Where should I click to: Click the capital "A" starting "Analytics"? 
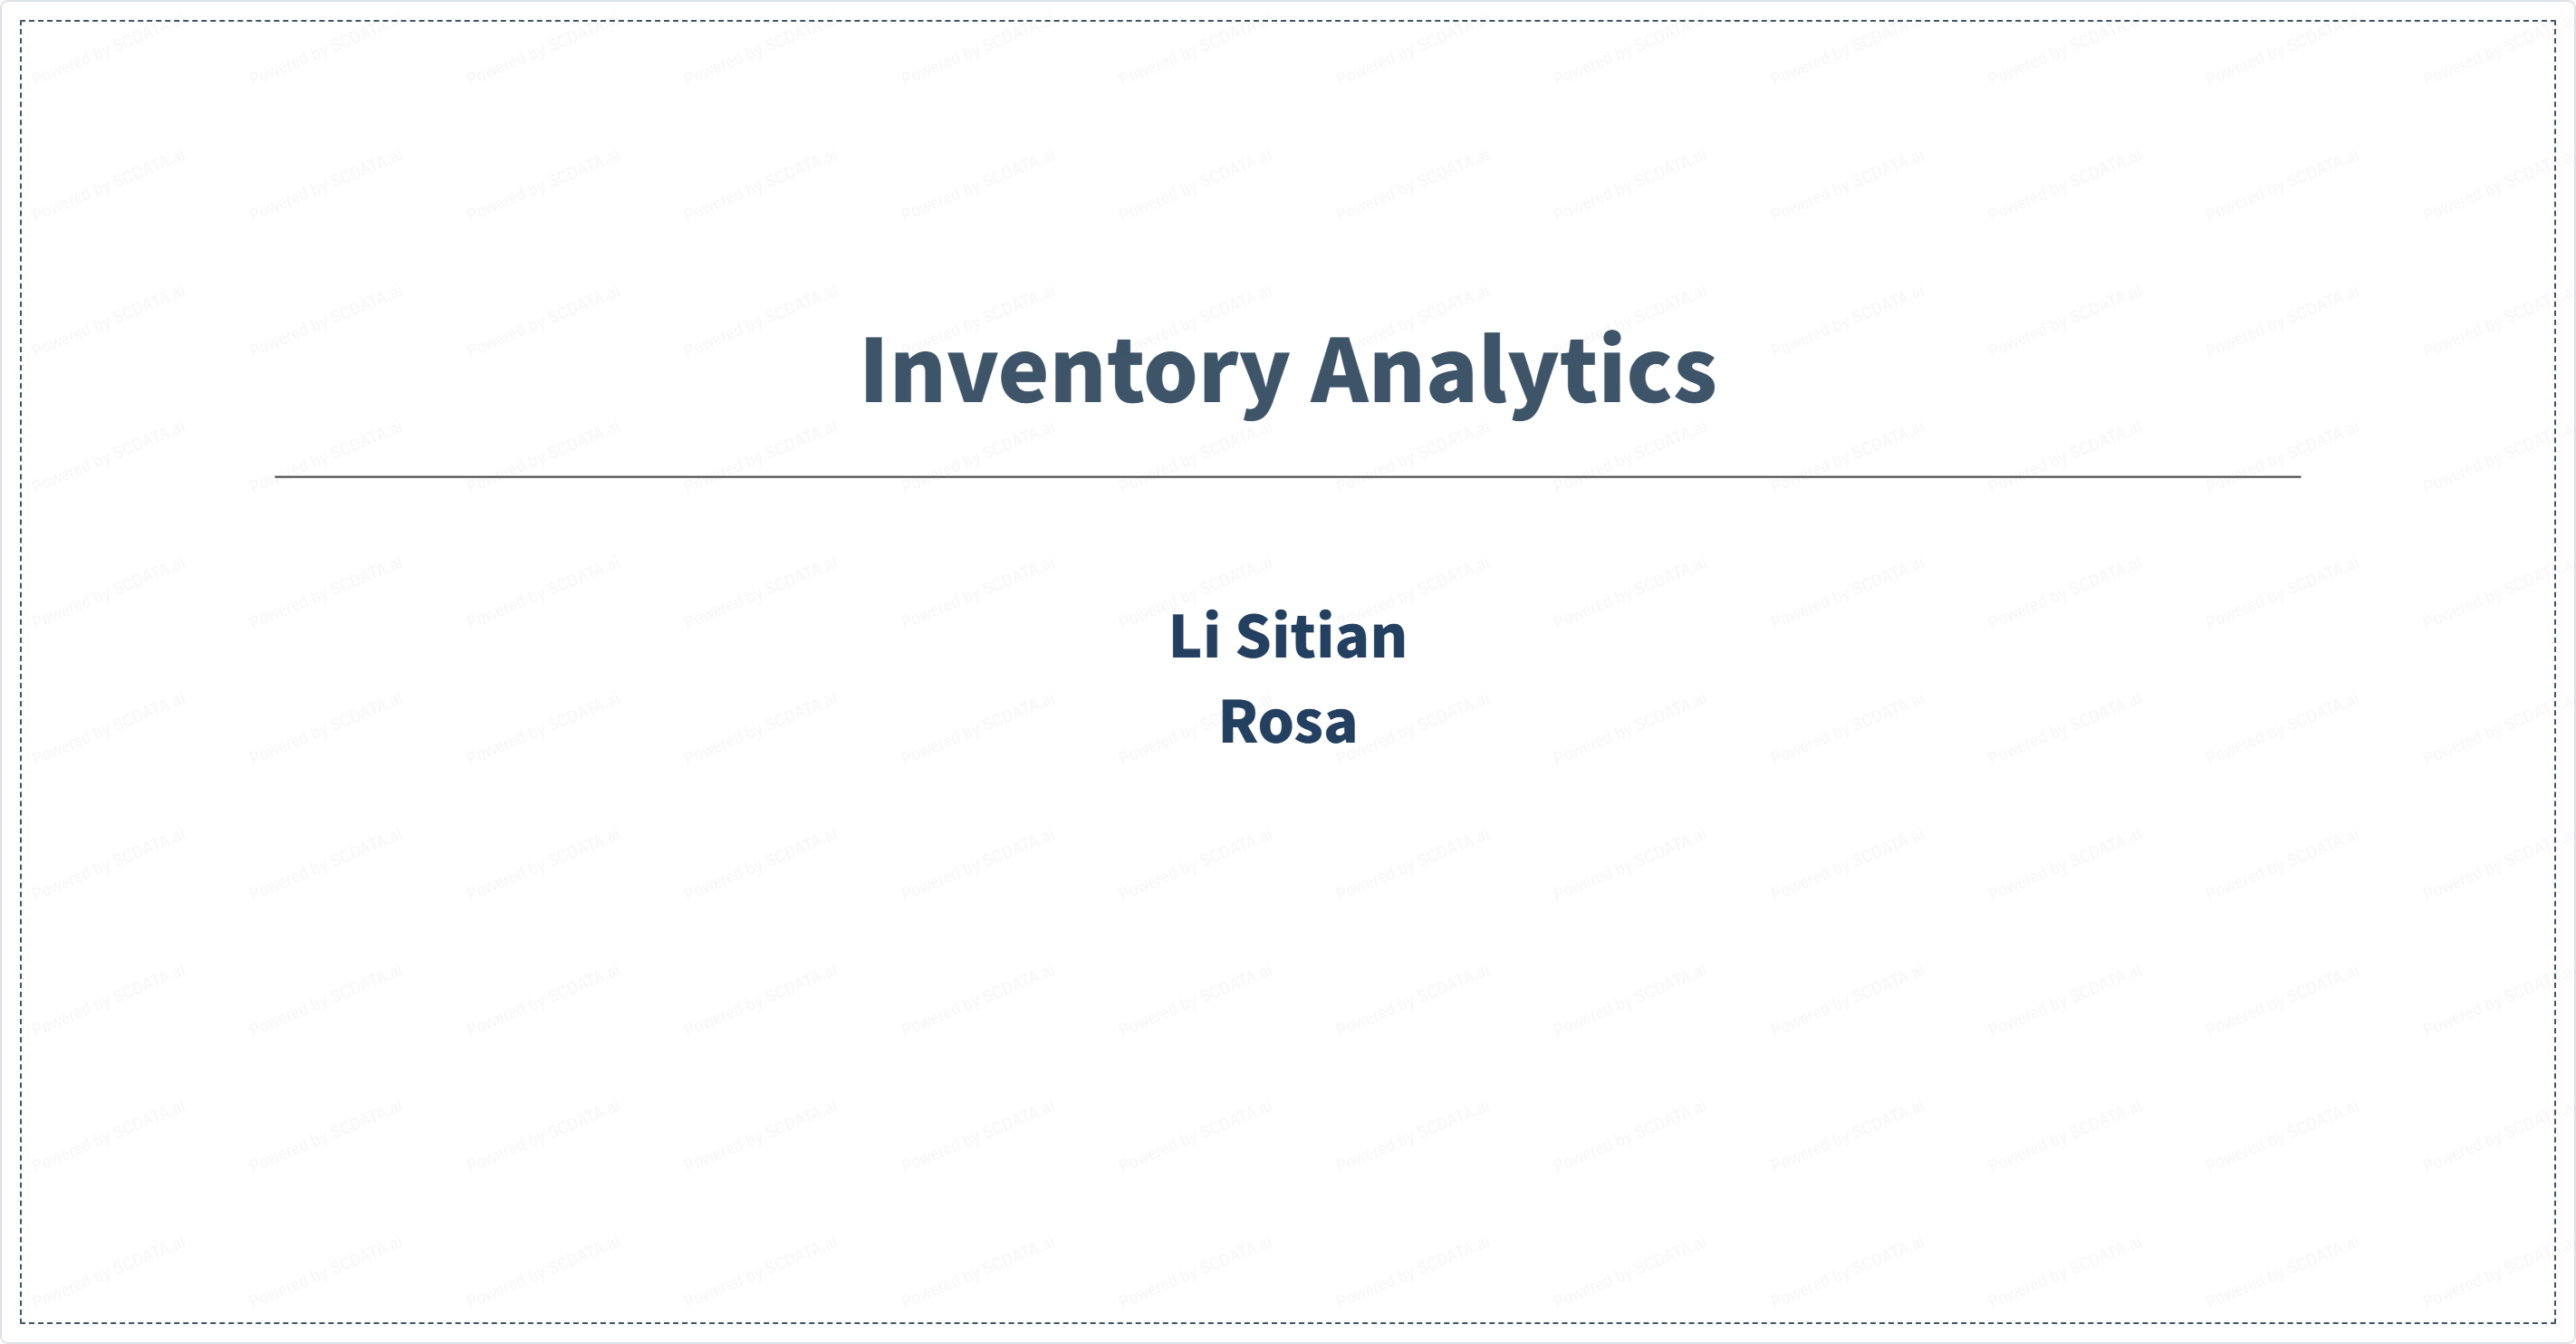coord(1345,371)
